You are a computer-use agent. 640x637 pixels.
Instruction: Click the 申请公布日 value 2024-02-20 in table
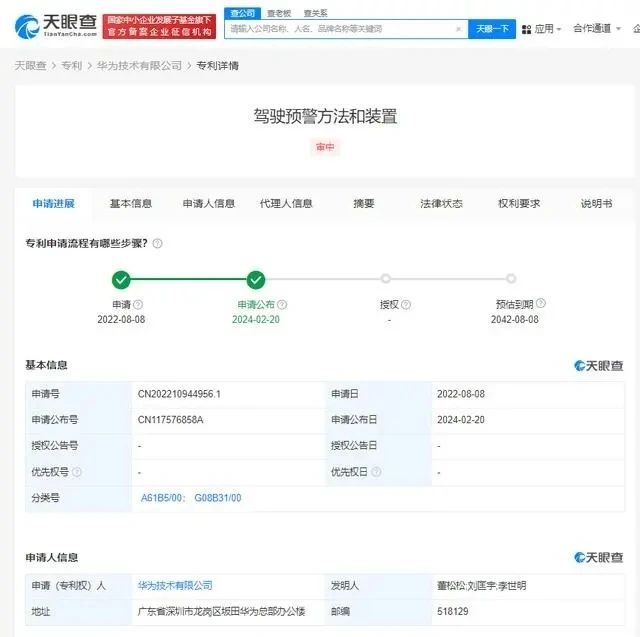pyautogui.click(x=461, y=420)
